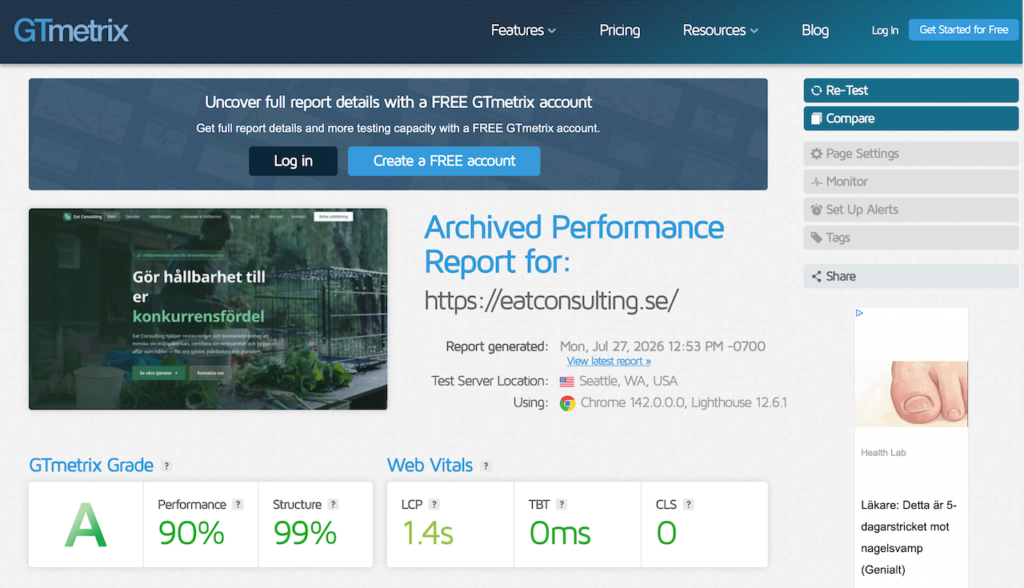Click the 0ms TBT value
This screenshot has height=588, width=1024.
tap(560, 533)
